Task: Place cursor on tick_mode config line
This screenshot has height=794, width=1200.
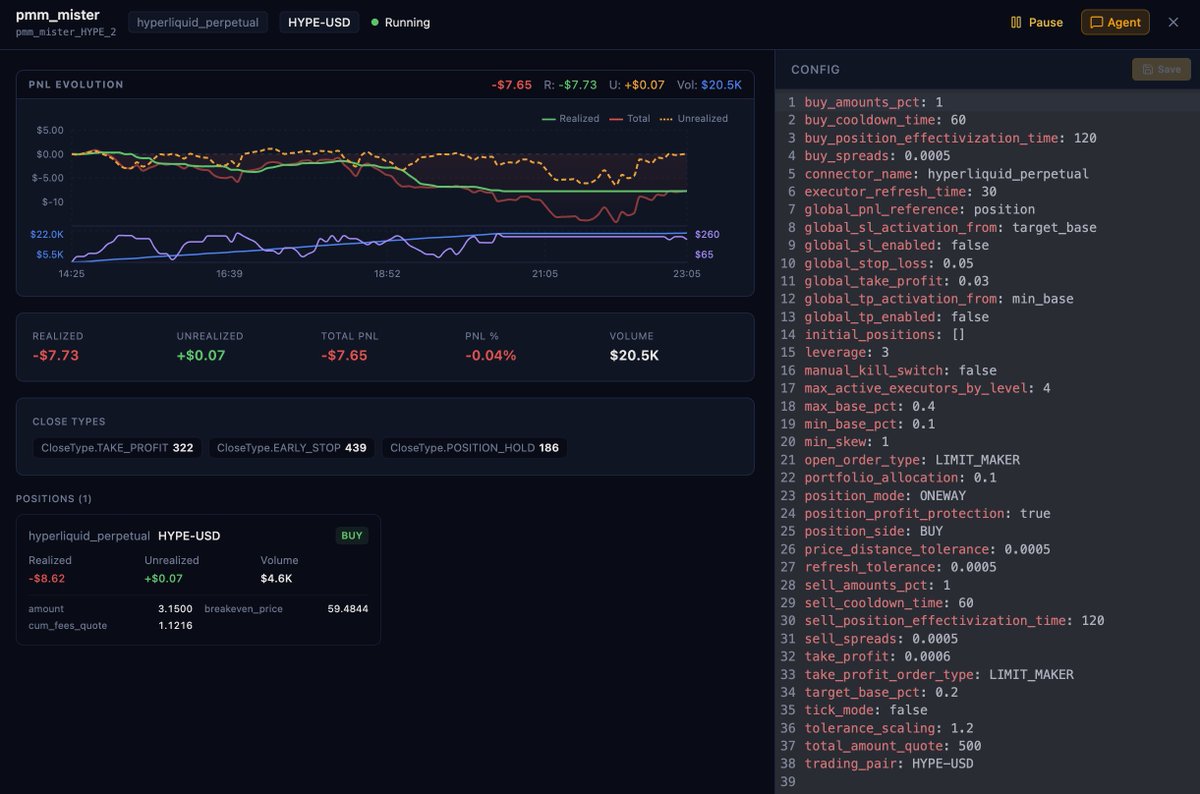Action: 866,710
